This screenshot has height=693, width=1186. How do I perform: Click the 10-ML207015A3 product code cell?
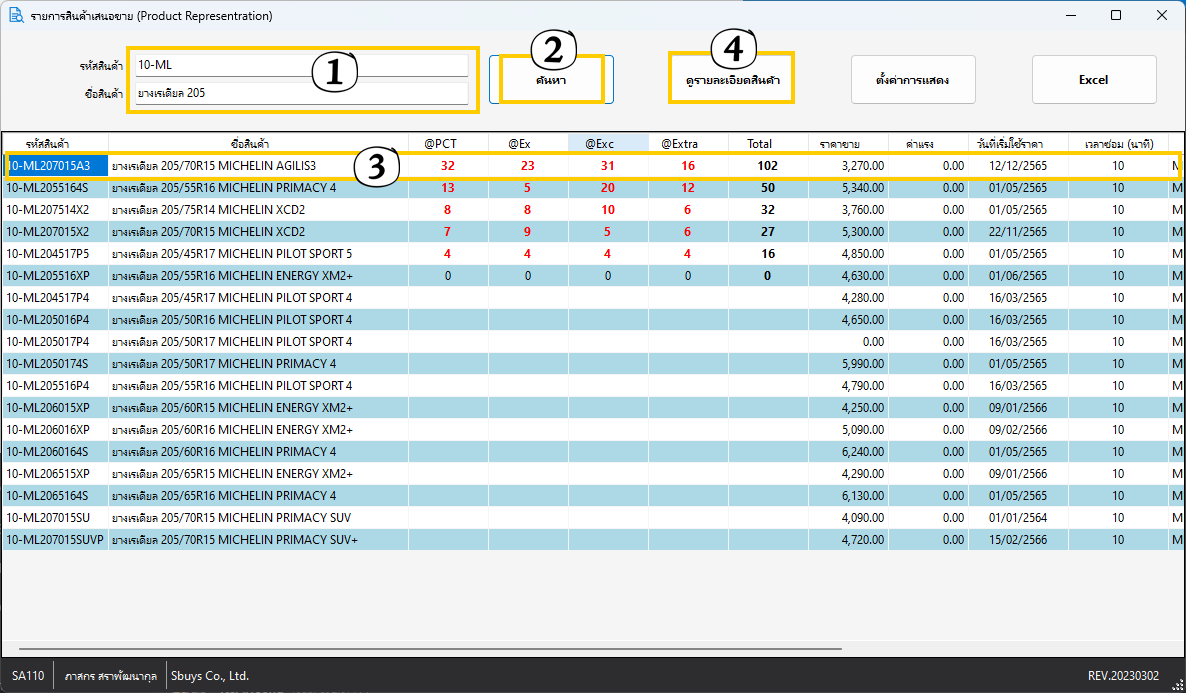pyautogui.click(x=56, y=166)
